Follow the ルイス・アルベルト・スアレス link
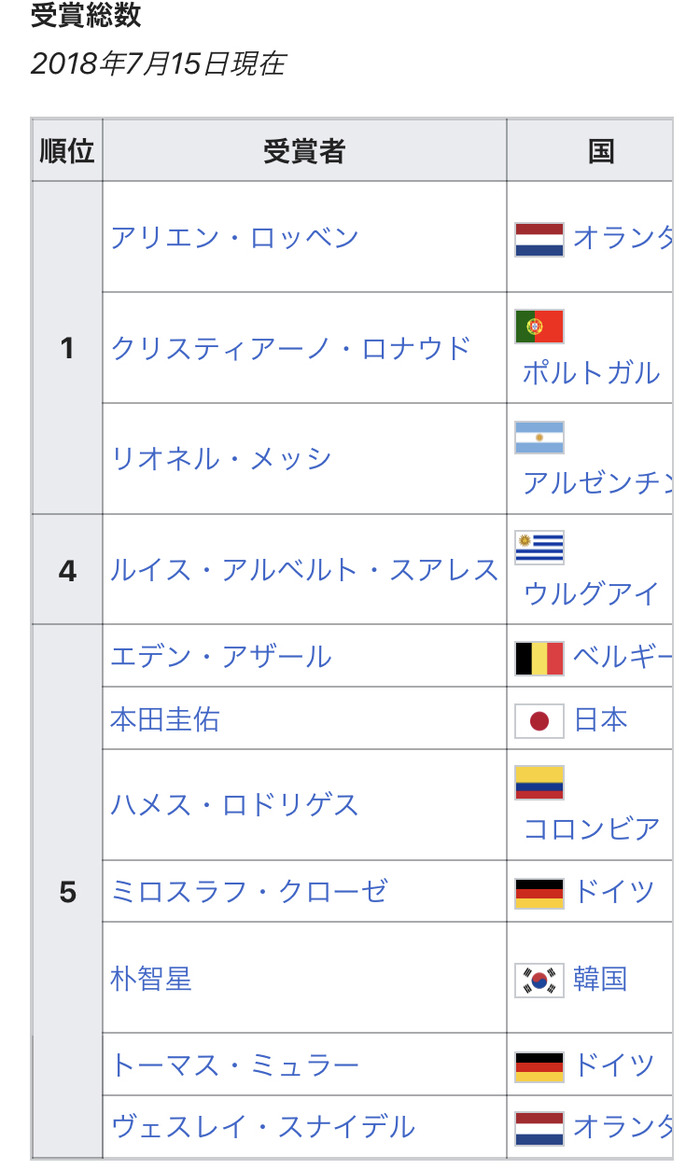Image resolution: width=700 pixels, height=1169 pixels. (x=304, y=570)
